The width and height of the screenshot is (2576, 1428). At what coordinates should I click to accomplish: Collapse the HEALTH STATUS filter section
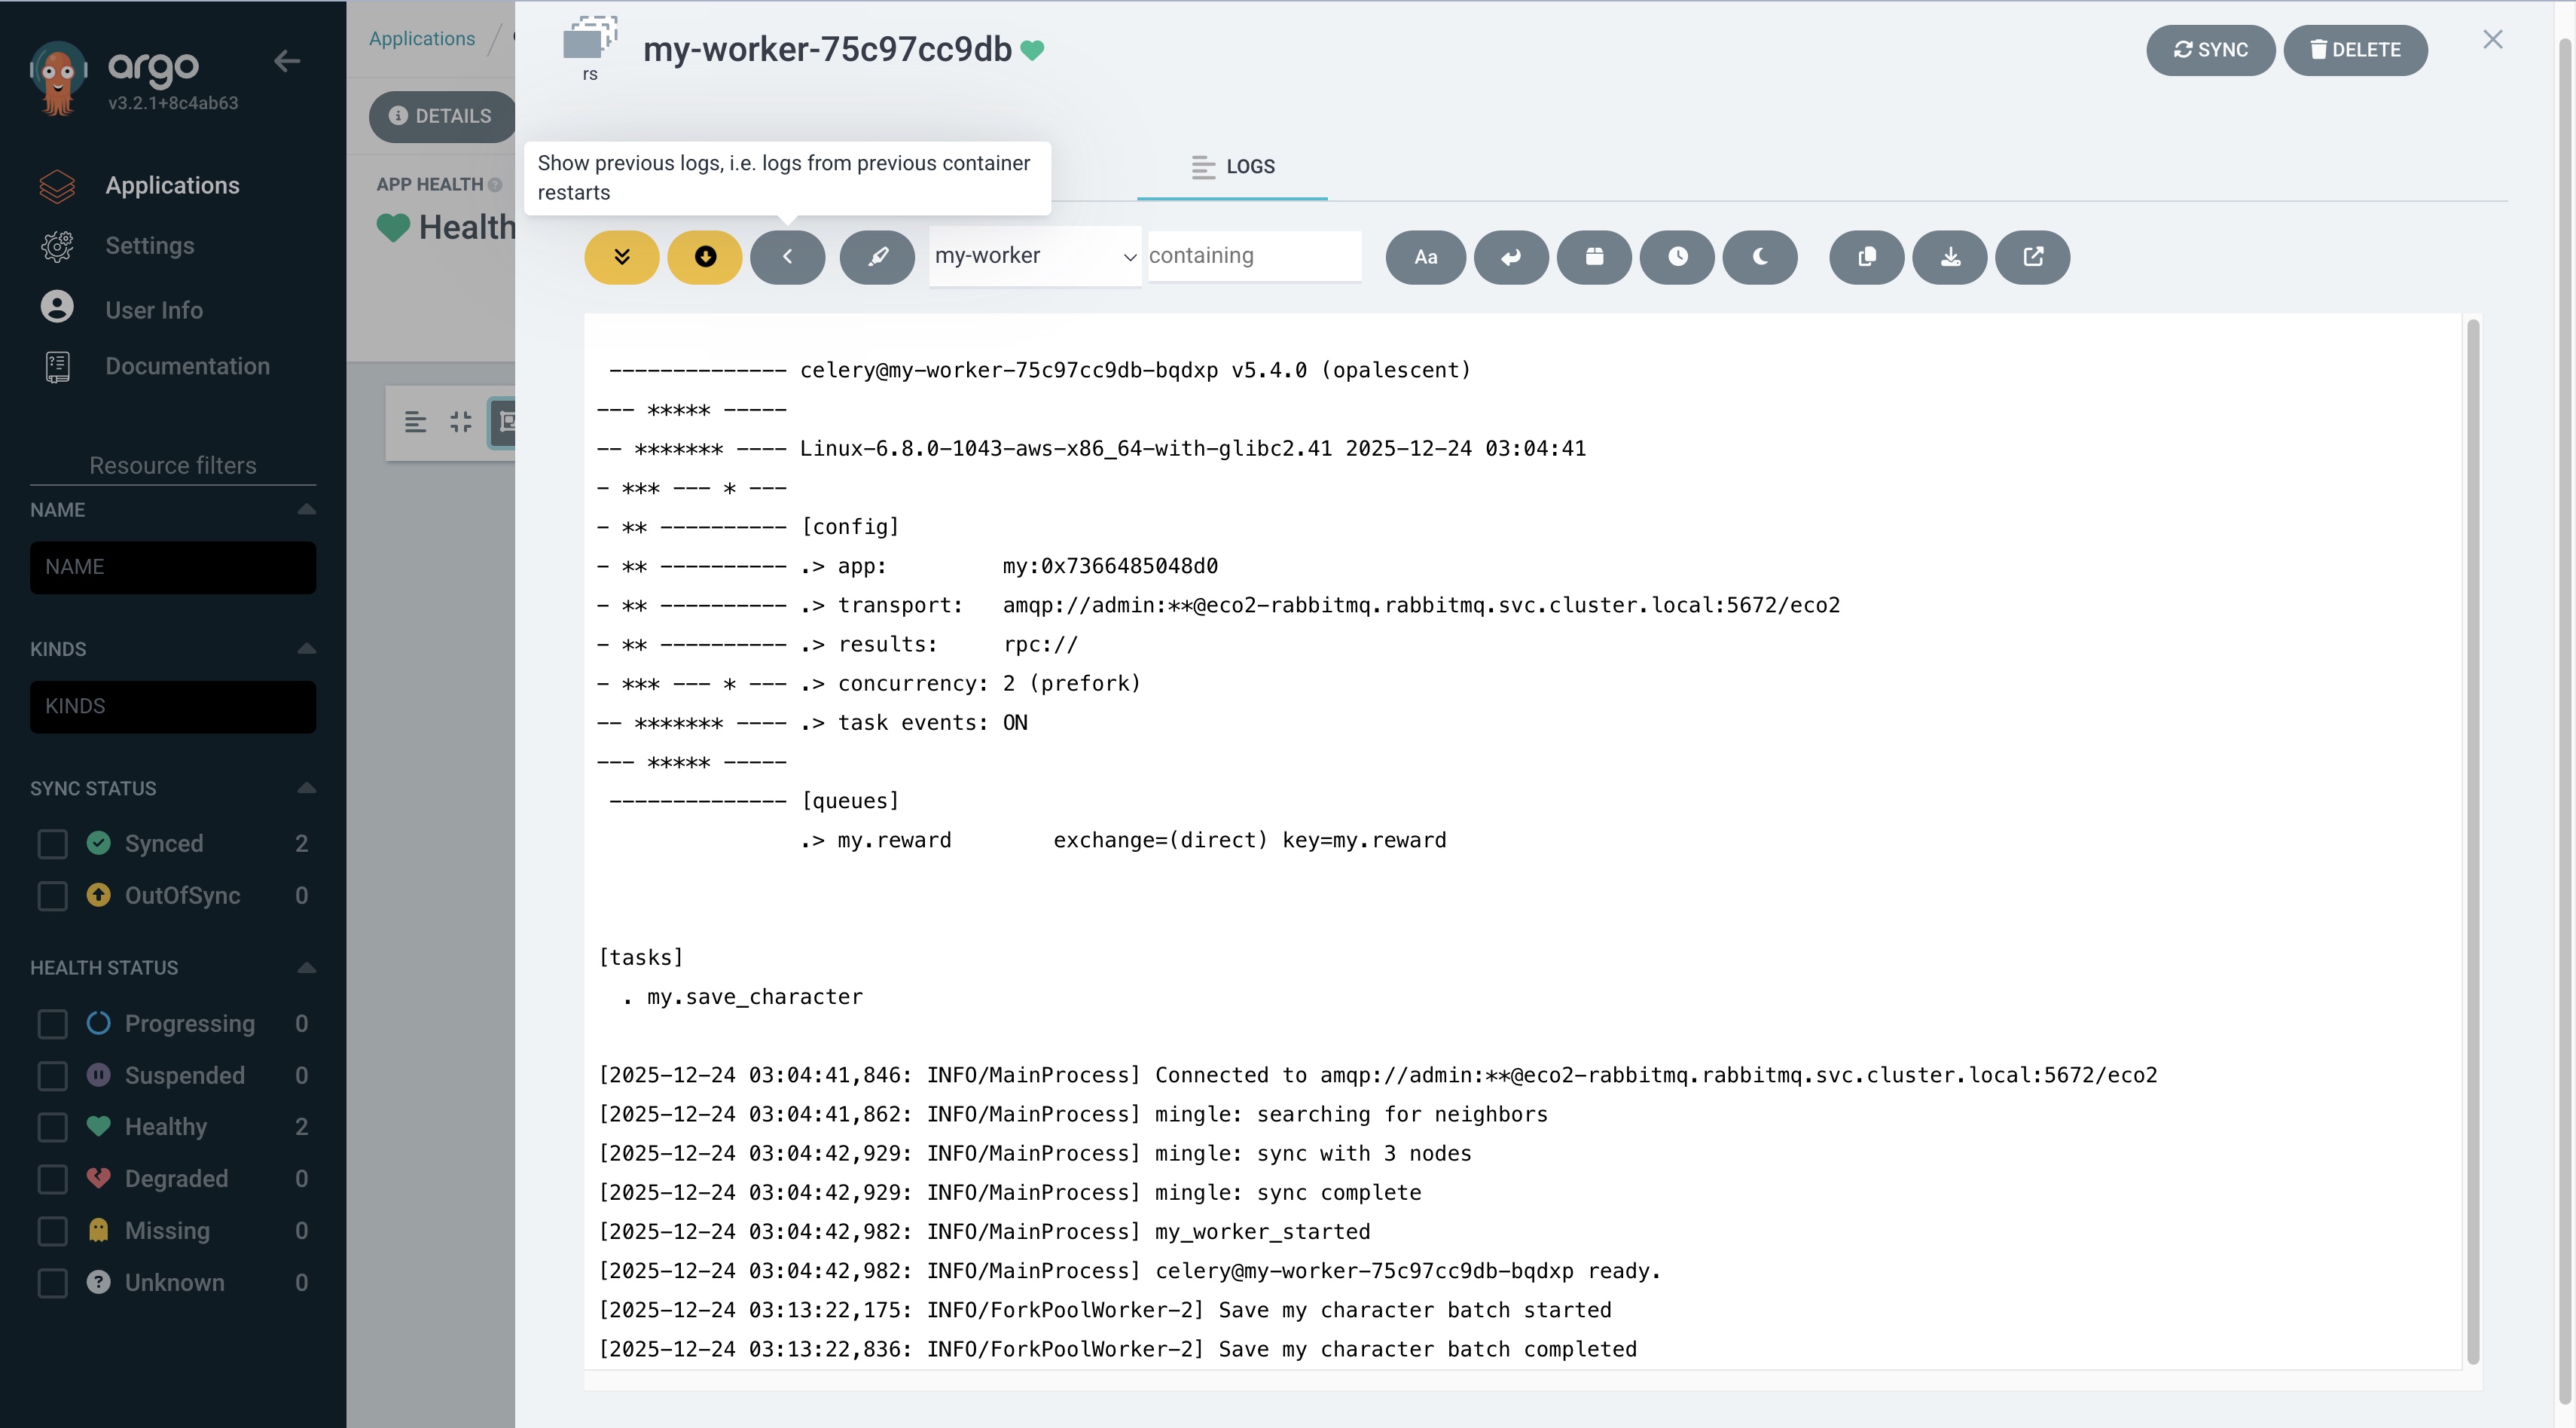[307, 967]
